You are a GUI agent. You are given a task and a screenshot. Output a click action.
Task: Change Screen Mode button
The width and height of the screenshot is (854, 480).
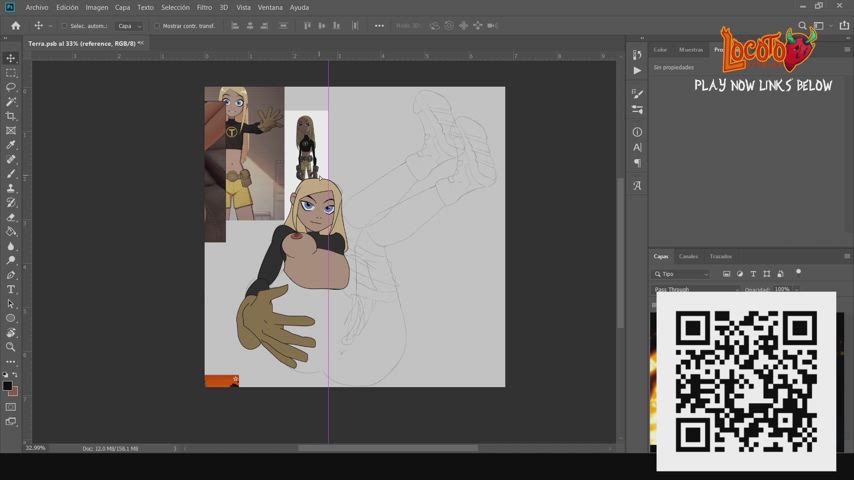[10, 422]
